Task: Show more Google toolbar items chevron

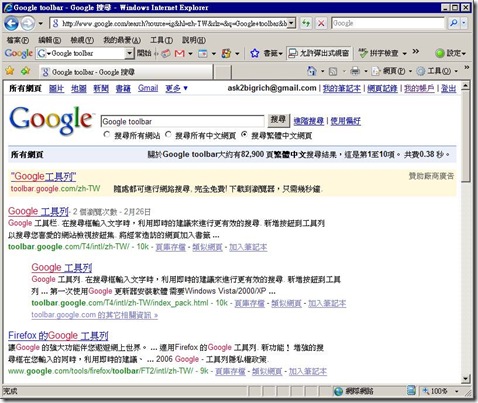Action: pos(415,51)
